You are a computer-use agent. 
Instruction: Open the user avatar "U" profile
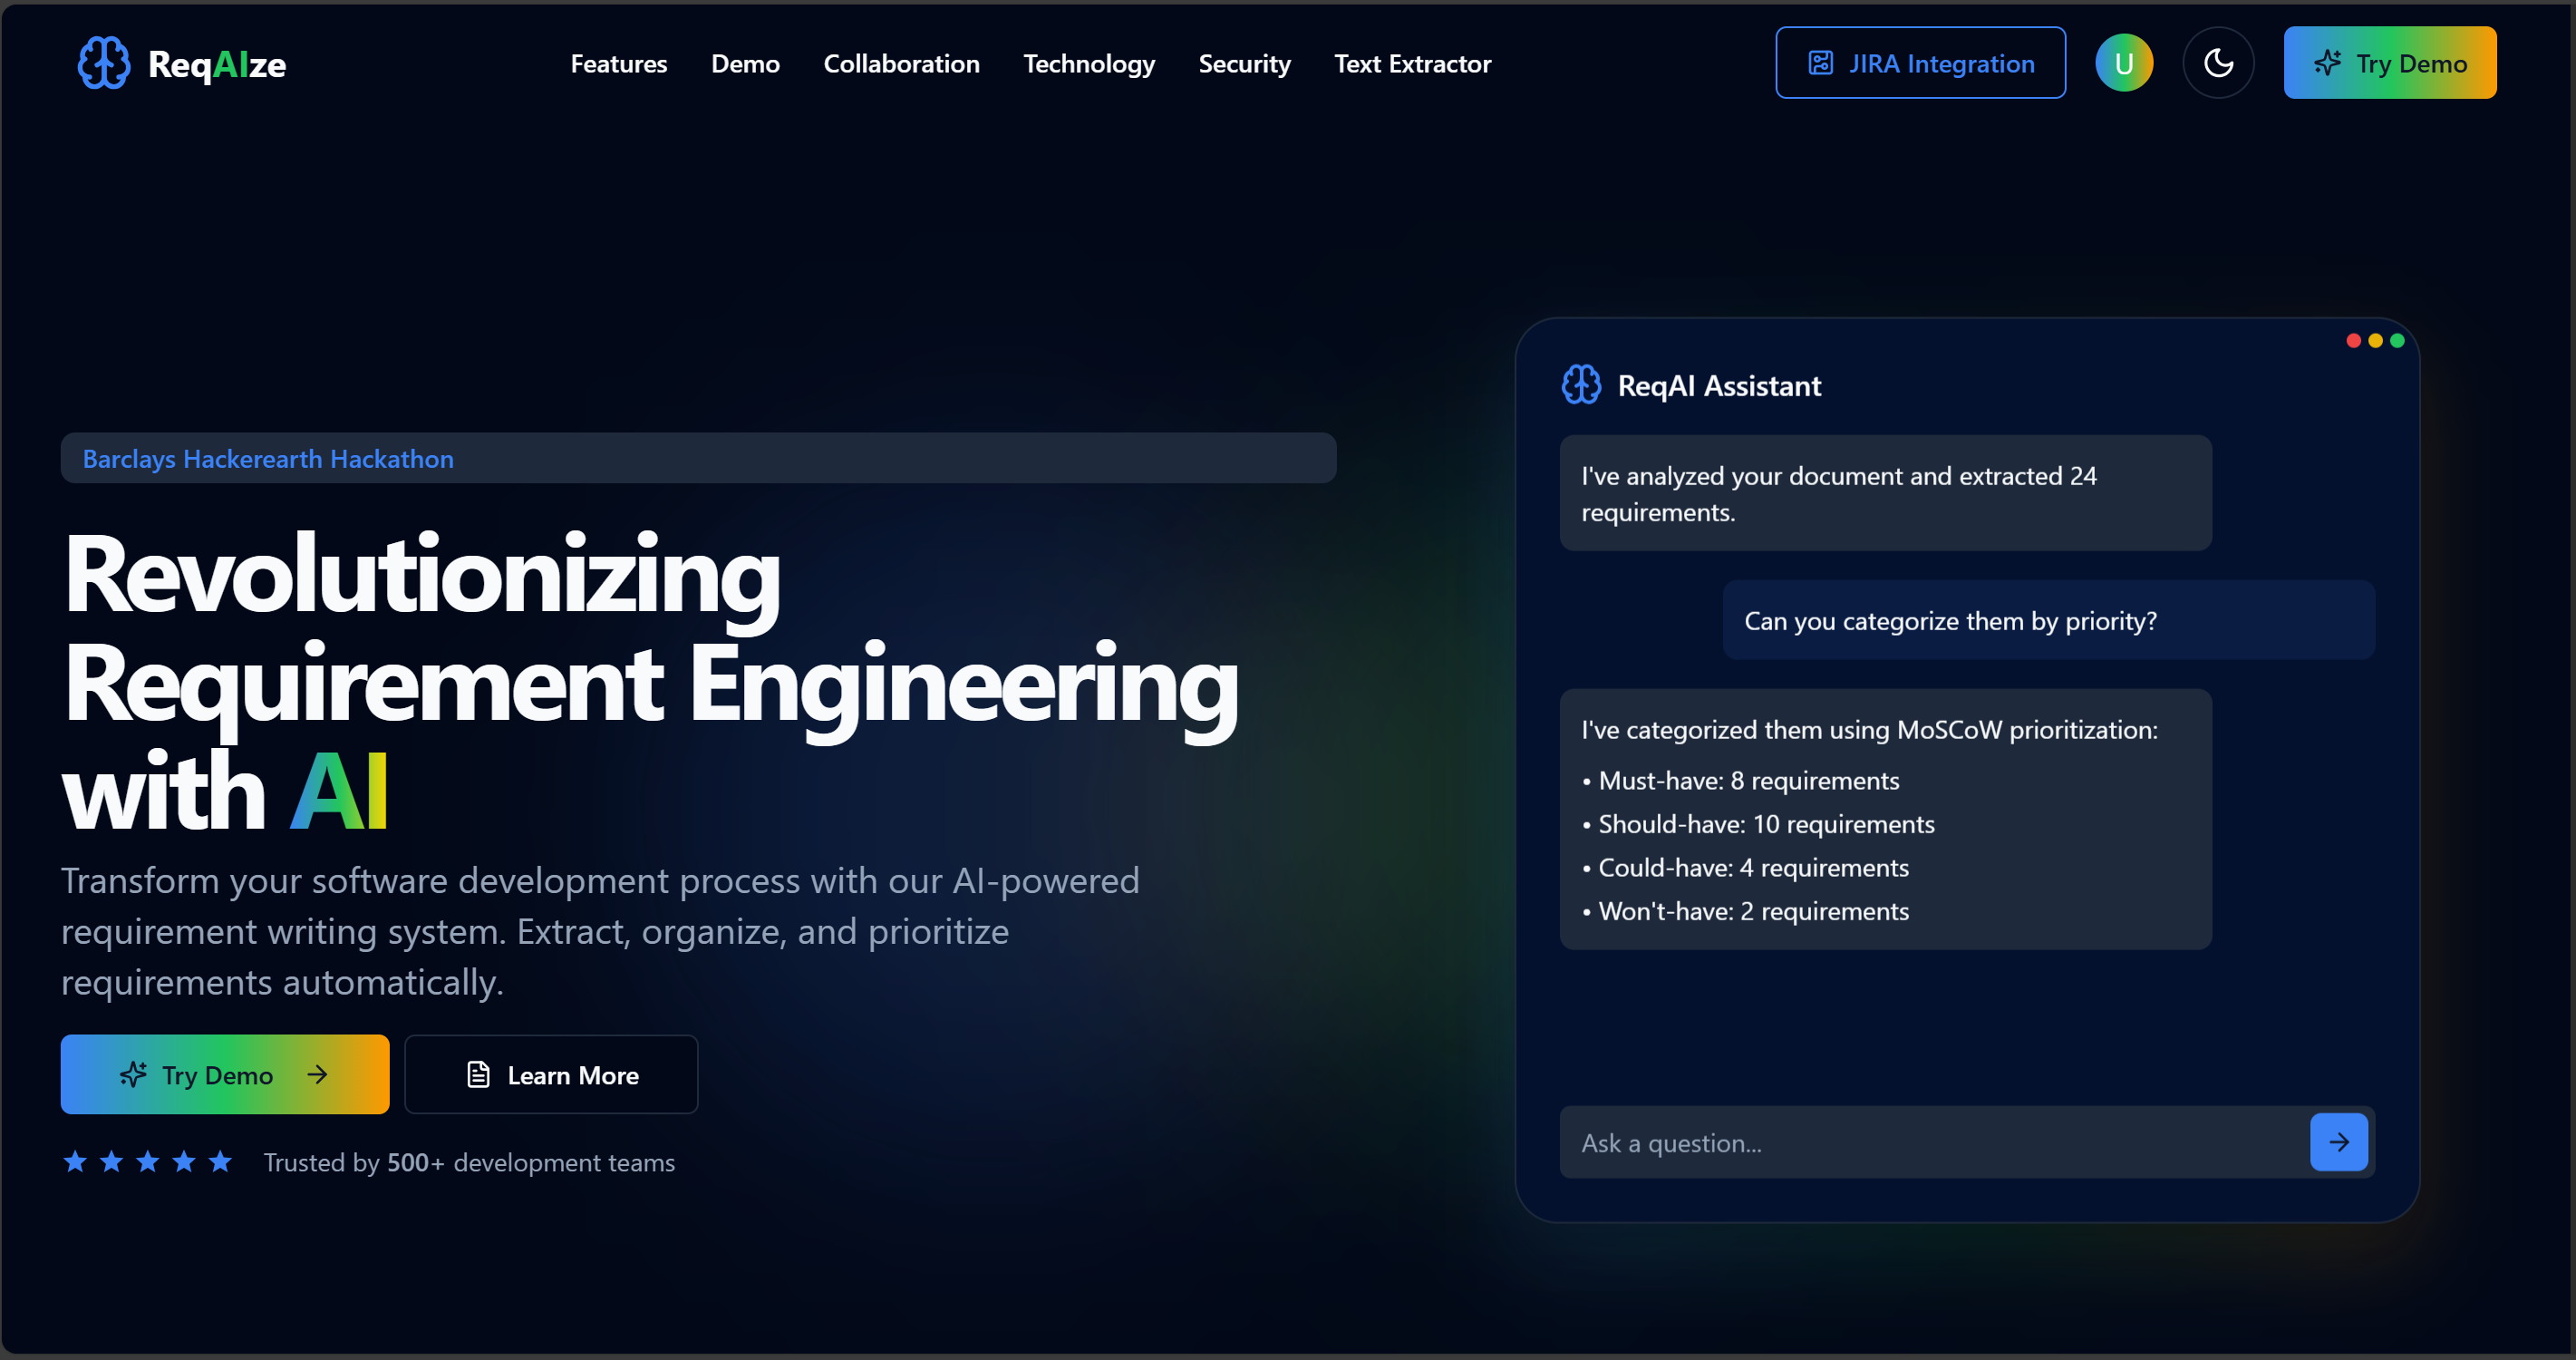click(x=2123, y=63)
